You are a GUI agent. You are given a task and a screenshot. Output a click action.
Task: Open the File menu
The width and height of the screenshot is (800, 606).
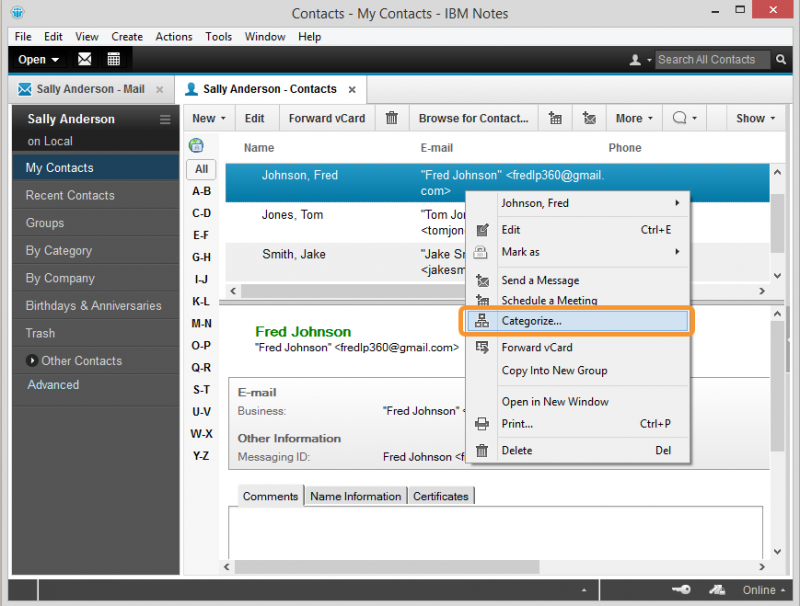pyautogui.click(x=23, y=37)
